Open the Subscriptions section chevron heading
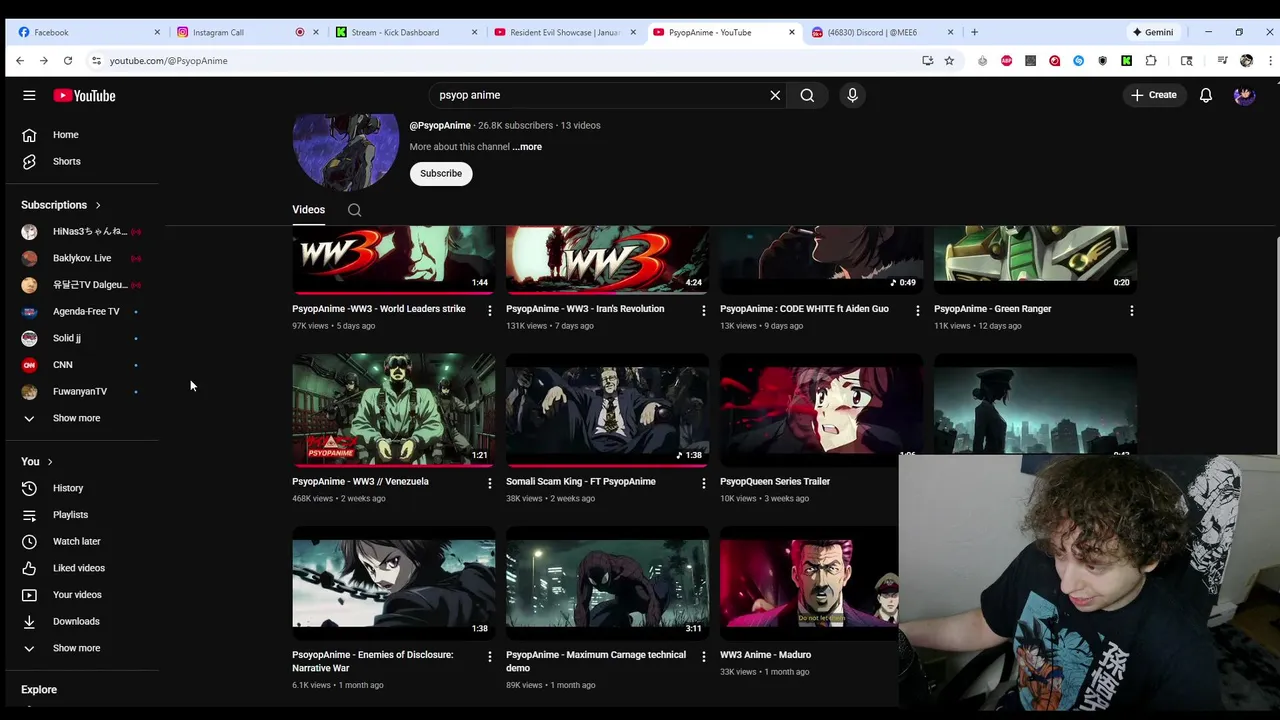The width and height of the screenshot is (1280, 720). (61, 205)
